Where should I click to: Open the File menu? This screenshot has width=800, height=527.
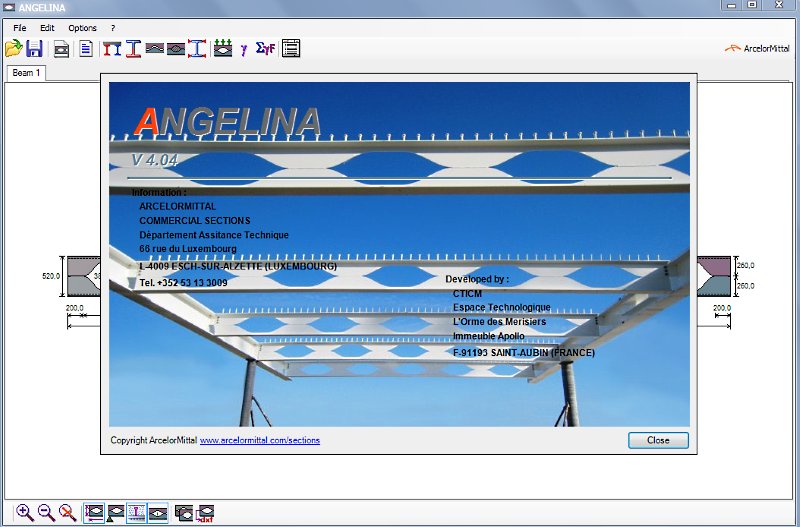coord(19,28)
